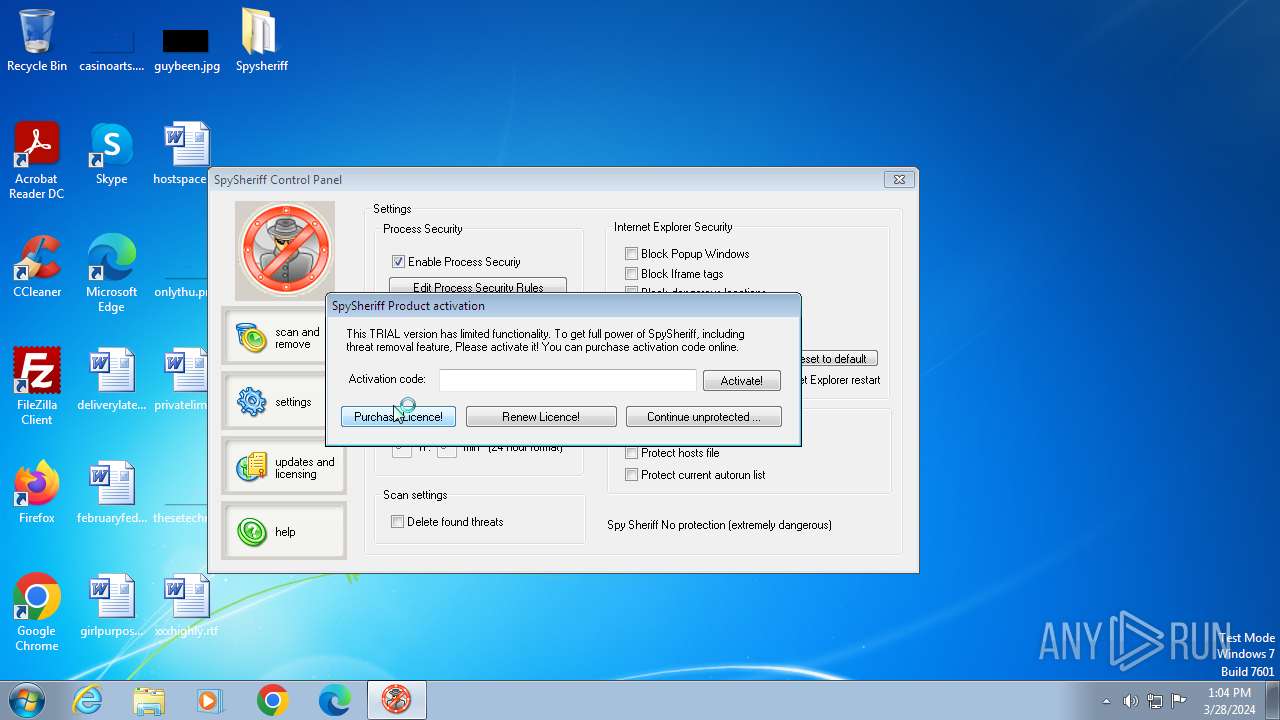Close the SpySheriff Control Panel window

[x=898, y=180]
